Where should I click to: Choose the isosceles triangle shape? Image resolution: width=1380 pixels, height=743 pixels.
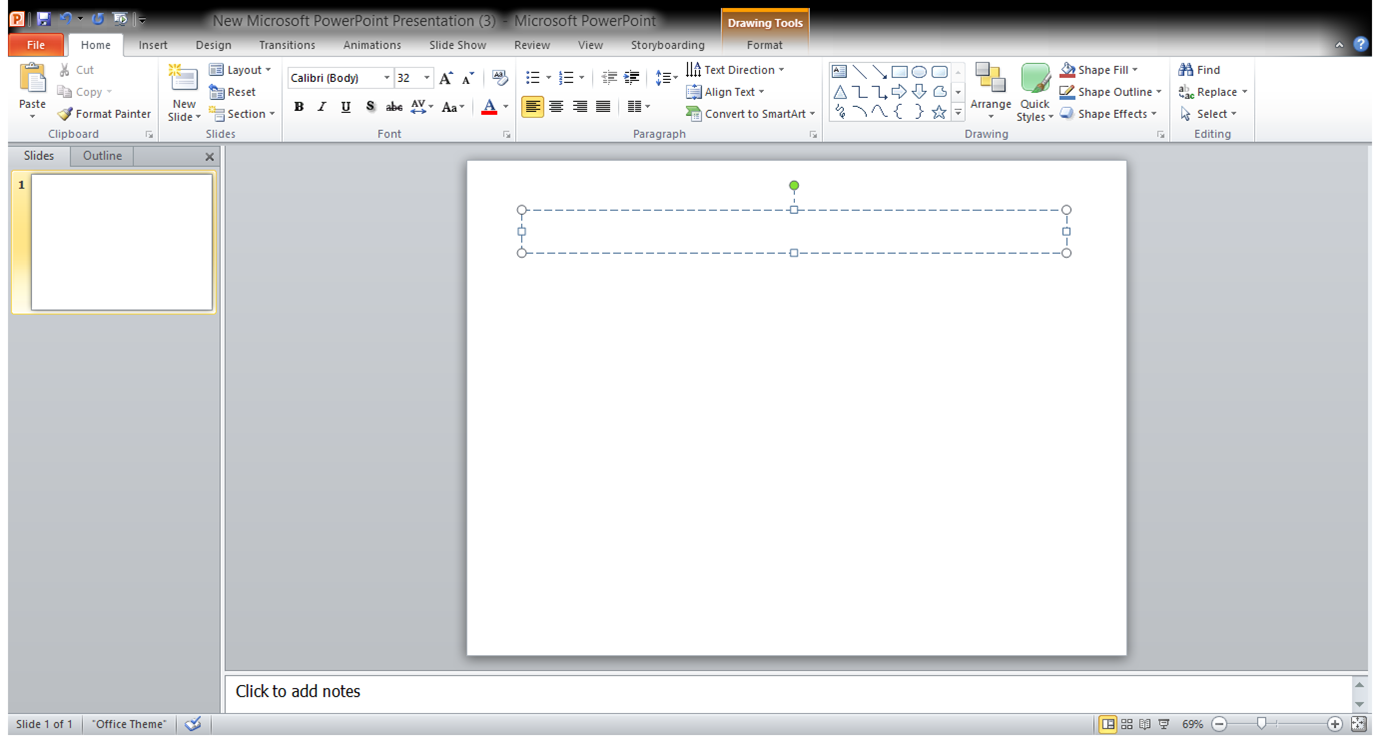[839, 92]
